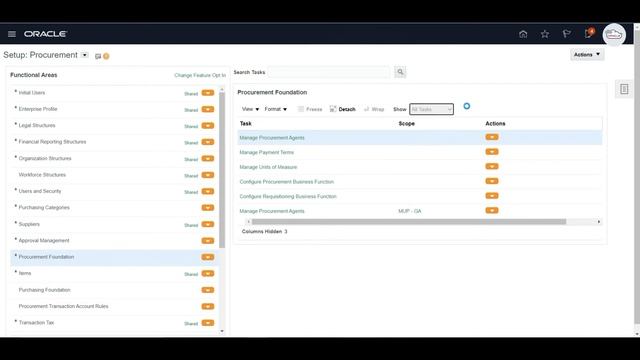The image size is (640, 360).
Task: Select the Purchasing Categories functional area
Action: (44, 208)
